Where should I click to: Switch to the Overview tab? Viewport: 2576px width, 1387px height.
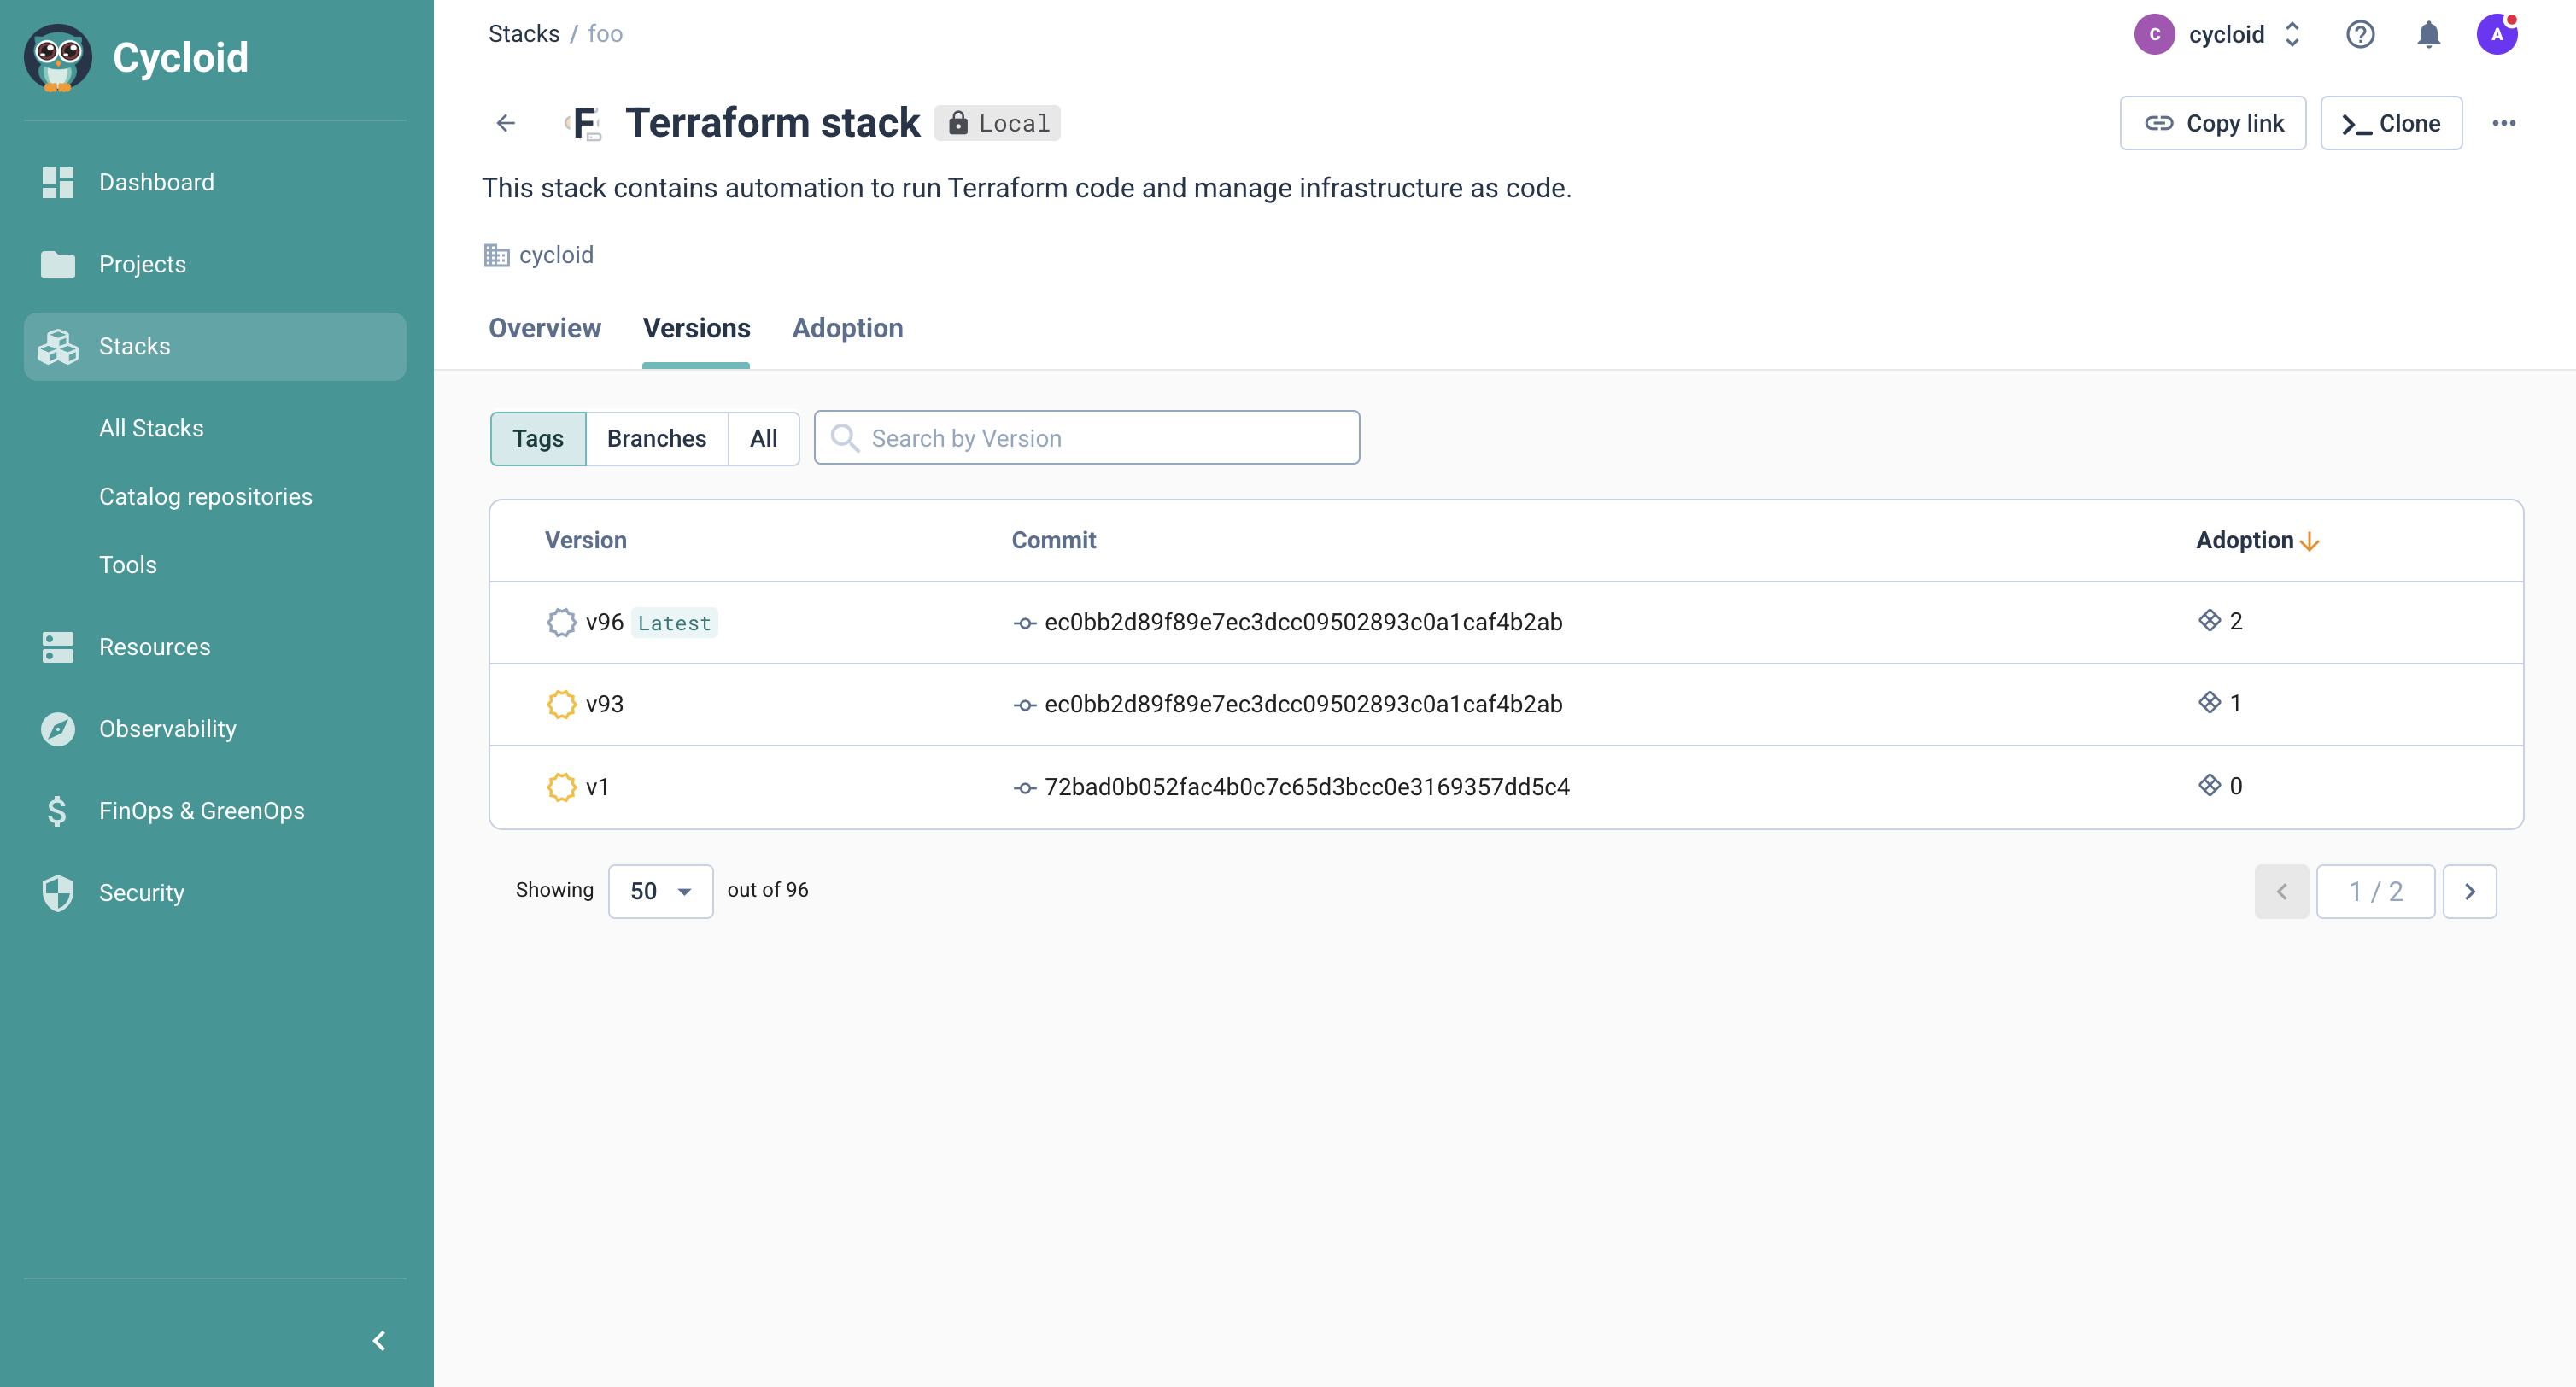coord(545,328)
